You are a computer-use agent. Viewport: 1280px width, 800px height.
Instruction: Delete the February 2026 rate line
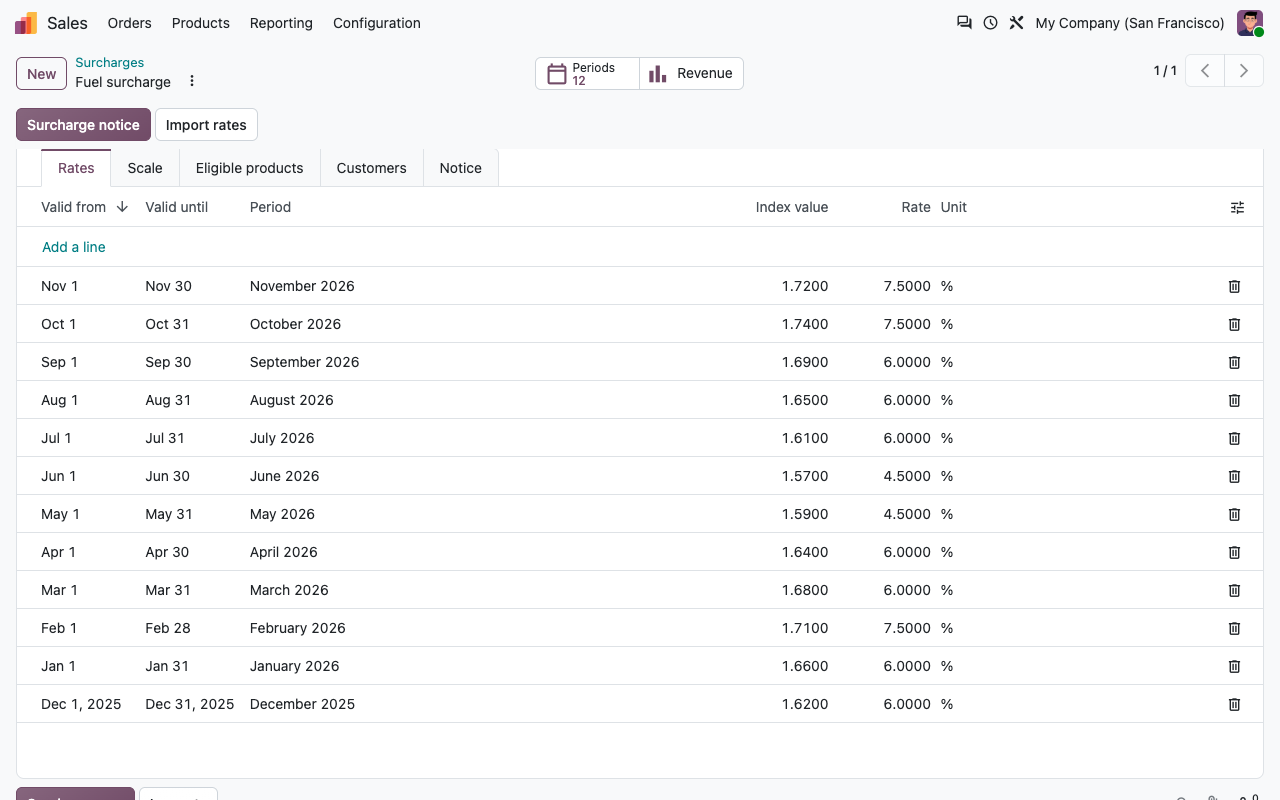pyautogui.click(x=1234, y=628)
